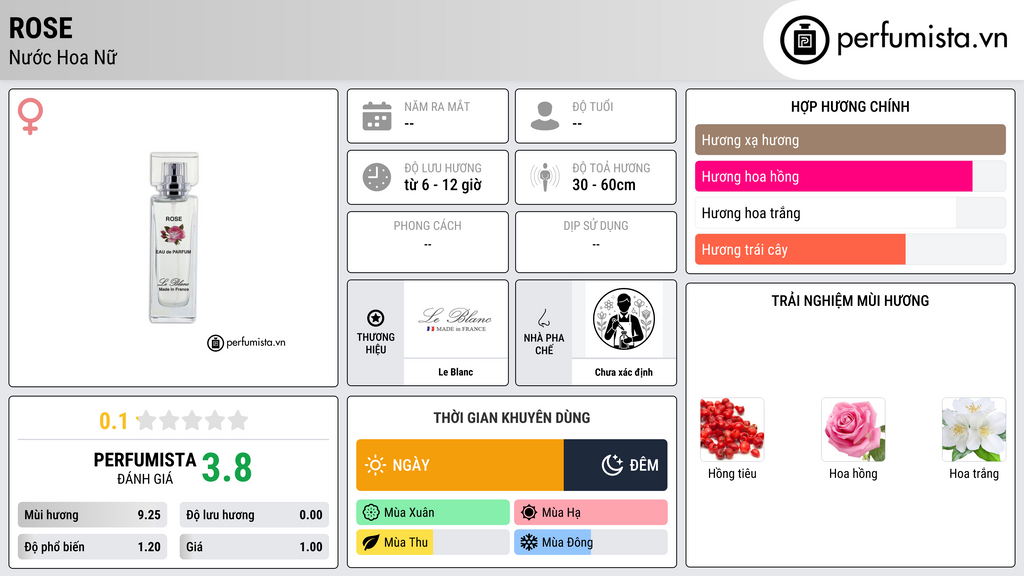Screen dimensions: 1024x576
Task: Click the Perfumista đánh giá label
Action: 145,468
